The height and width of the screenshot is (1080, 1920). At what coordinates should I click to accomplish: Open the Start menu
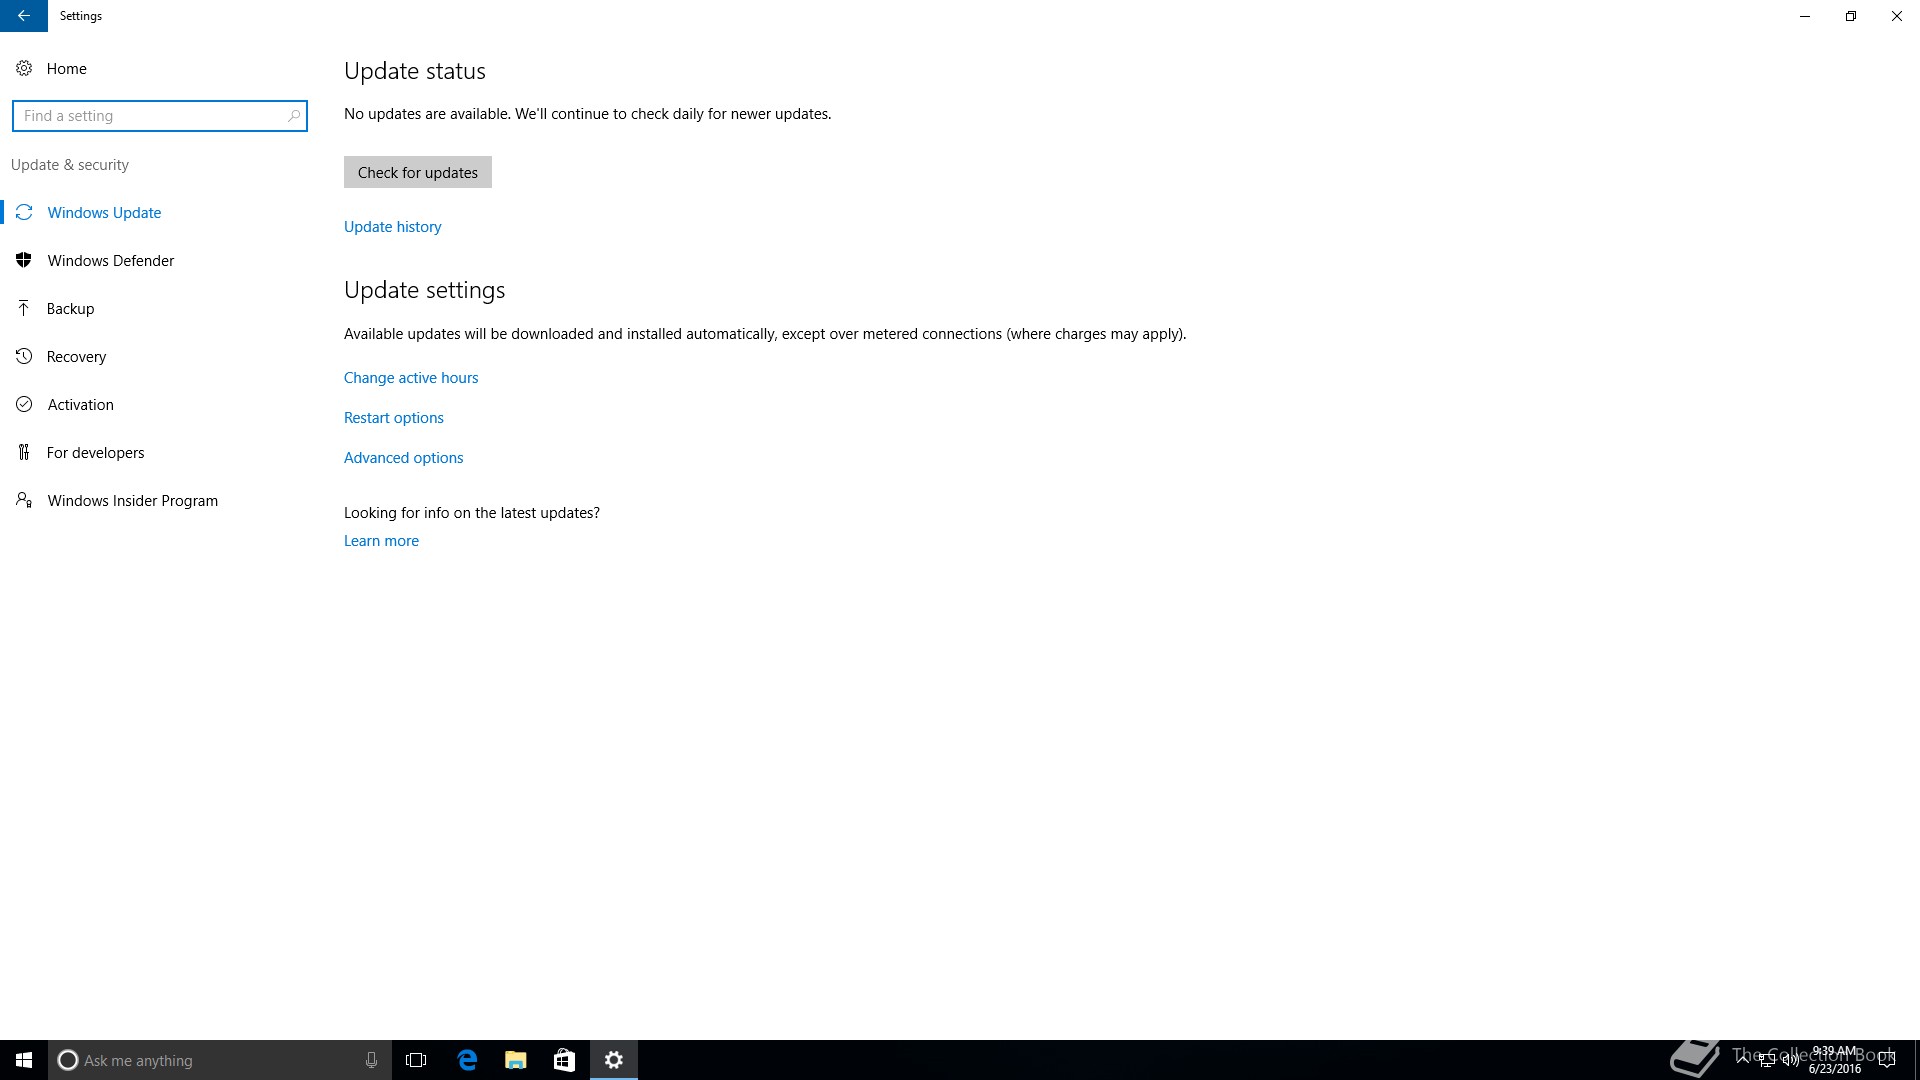[24, 1060]
